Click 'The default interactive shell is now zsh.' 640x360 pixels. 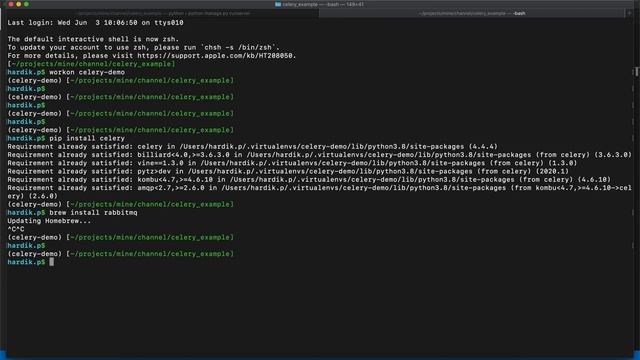coord(93,39)
